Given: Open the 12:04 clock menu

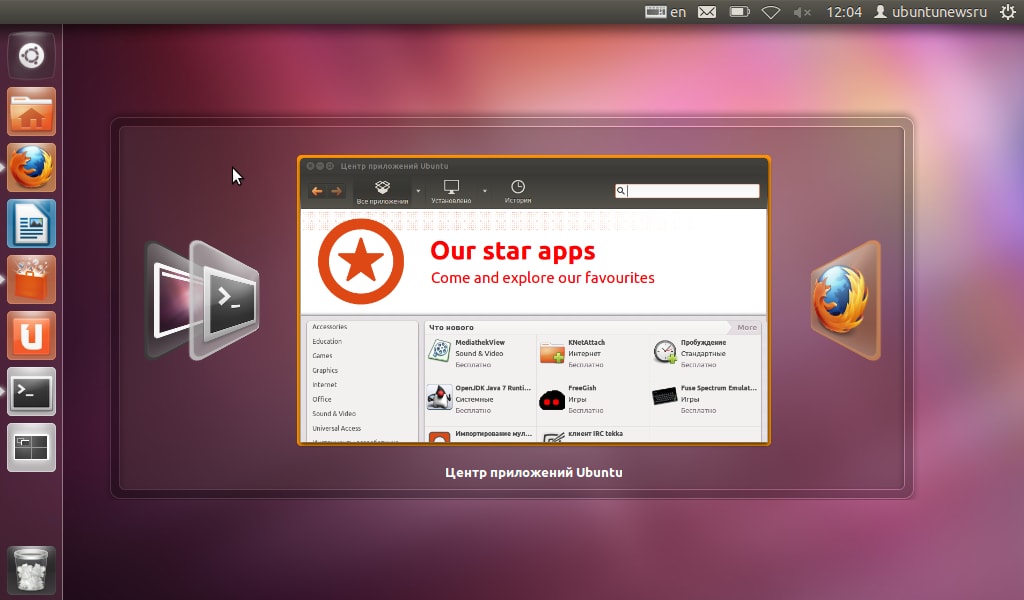Looking at the screenshot, I should (844, 12).
